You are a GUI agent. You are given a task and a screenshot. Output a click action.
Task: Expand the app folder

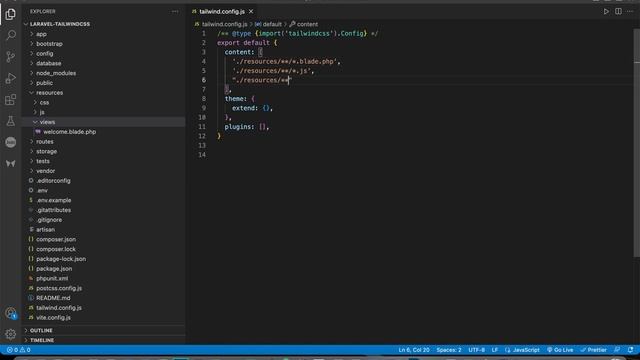tap(41, 34)
